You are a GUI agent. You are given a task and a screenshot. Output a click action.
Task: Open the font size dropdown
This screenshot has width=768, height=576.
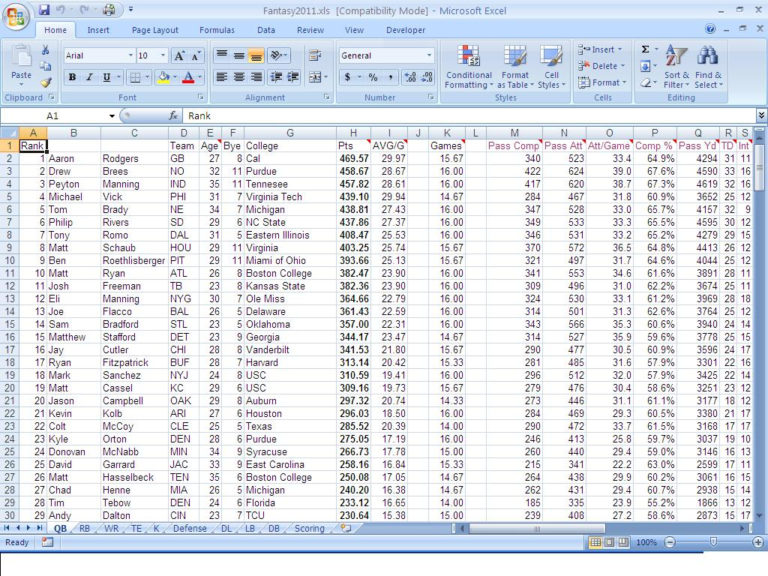163,55
